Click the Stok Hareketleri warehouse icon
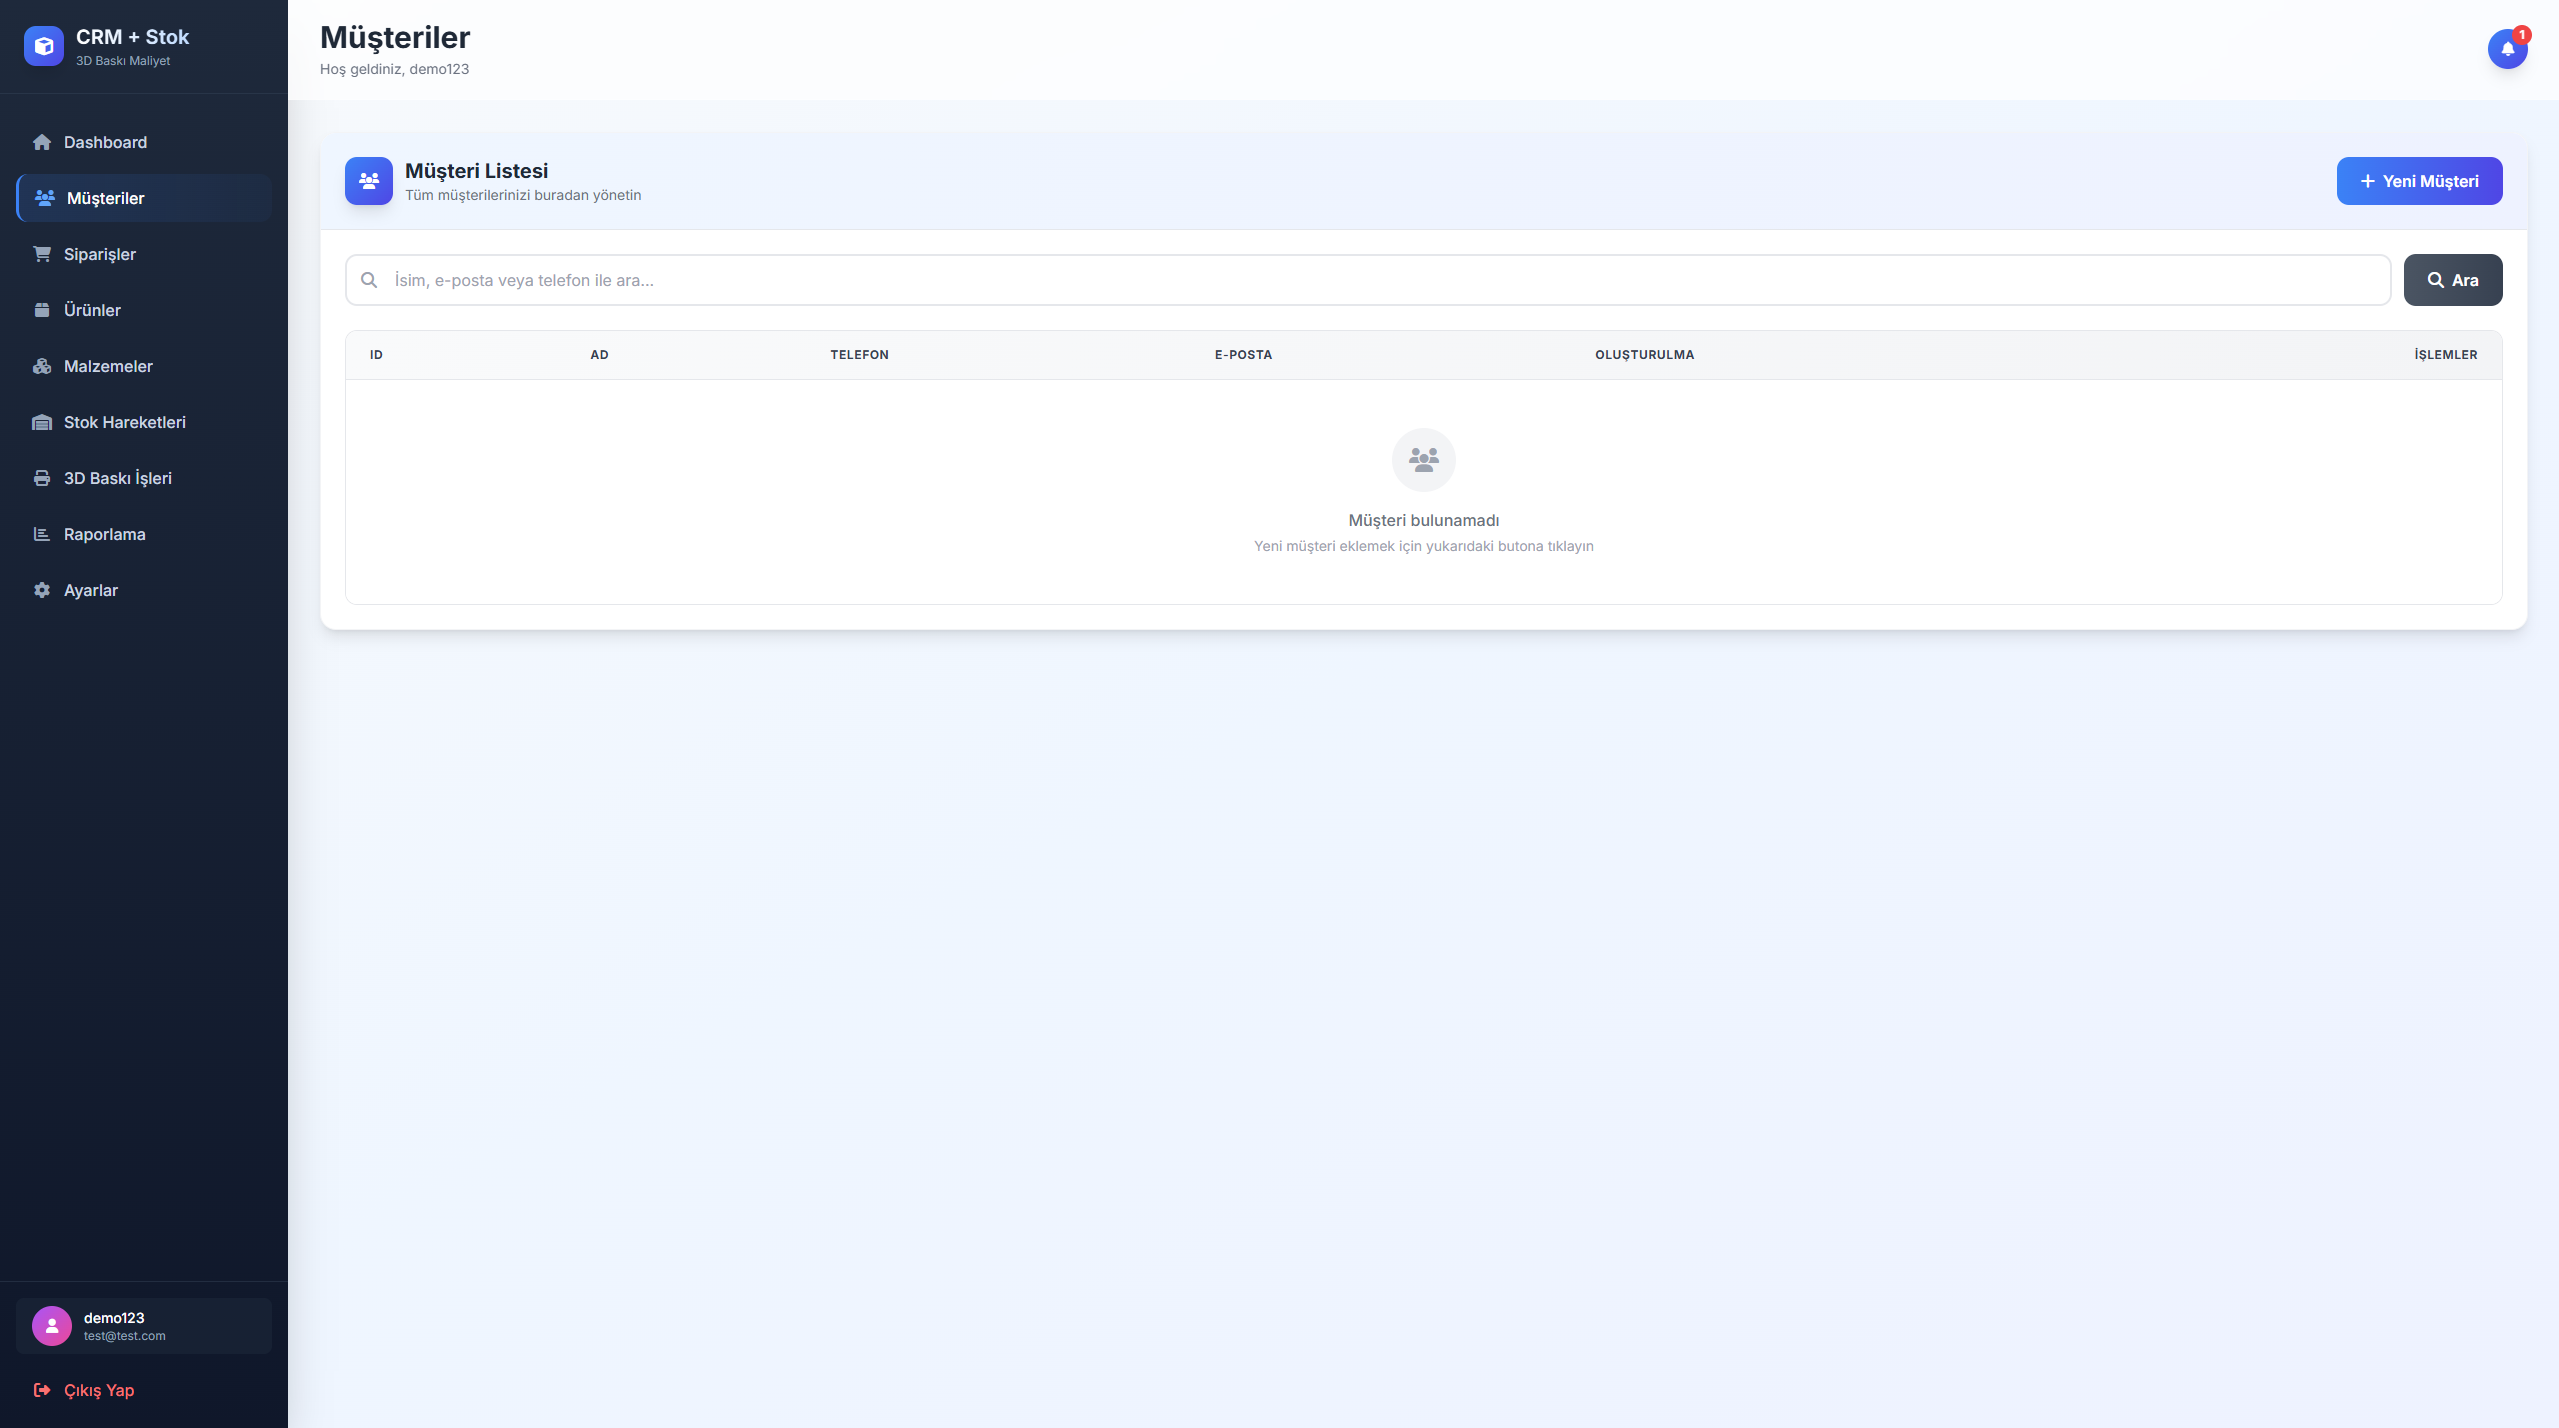Viewport: 2559px width, 1428px height. 42,422
